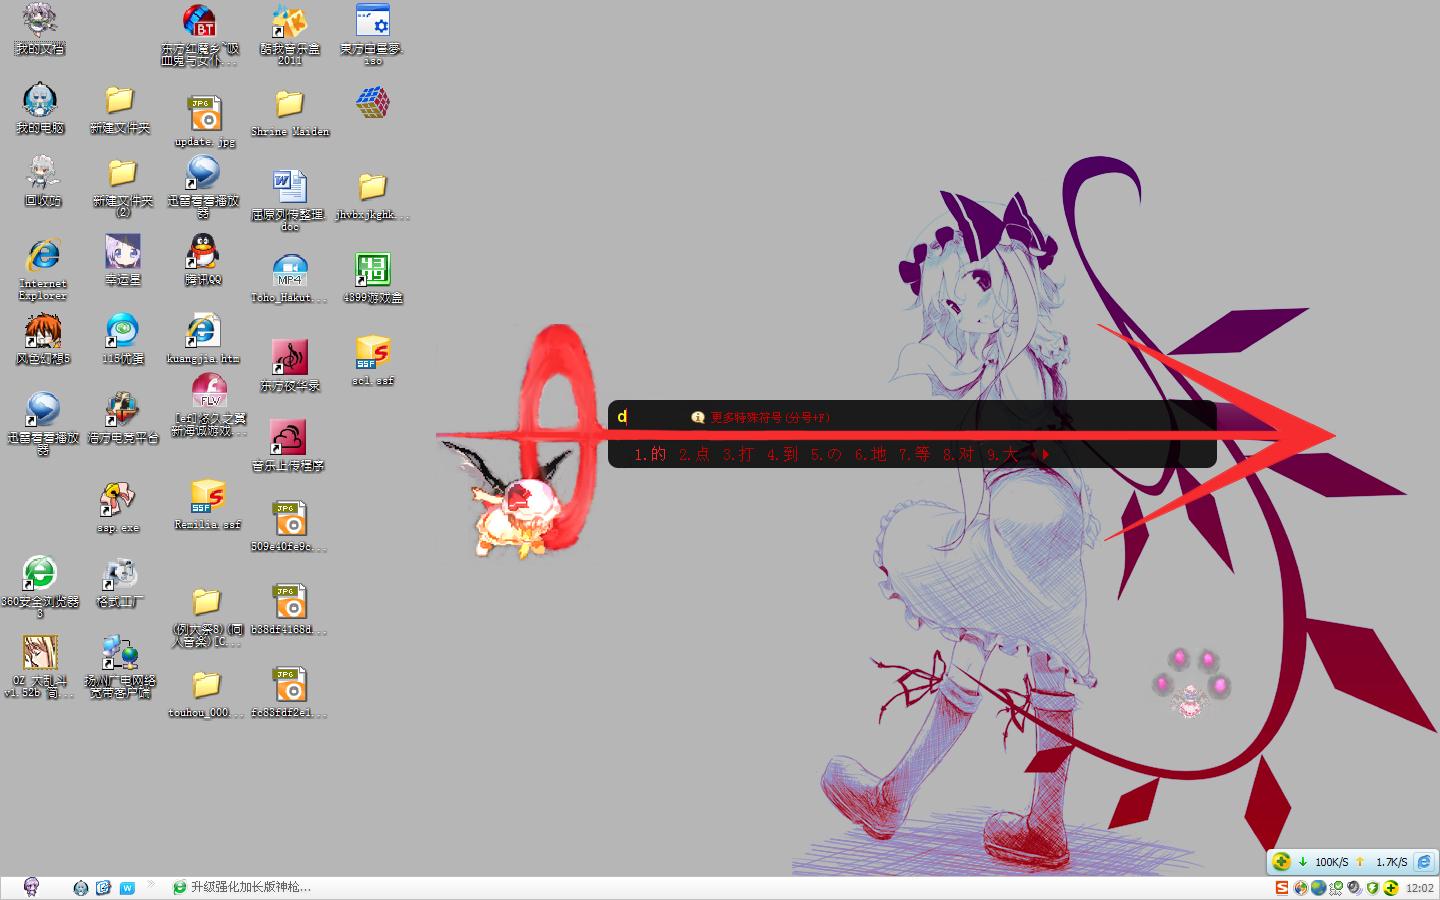Select the 屈原列传整理.doc Word document
The width and height of the screenshot is (1440, 900).
tap(290, 201)
